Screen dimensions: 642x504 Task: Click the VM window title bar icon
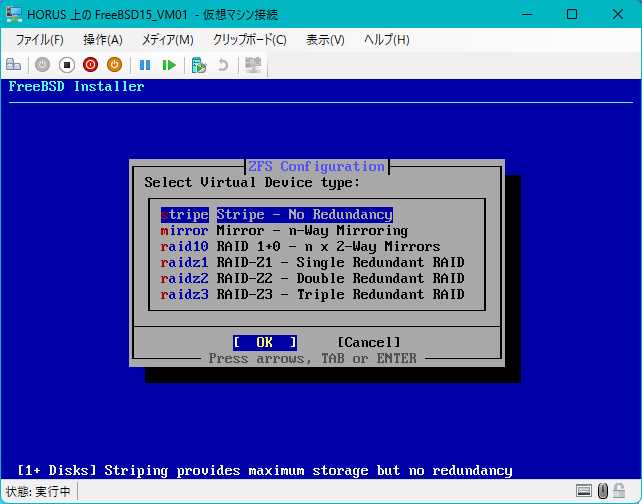(14, 14)
